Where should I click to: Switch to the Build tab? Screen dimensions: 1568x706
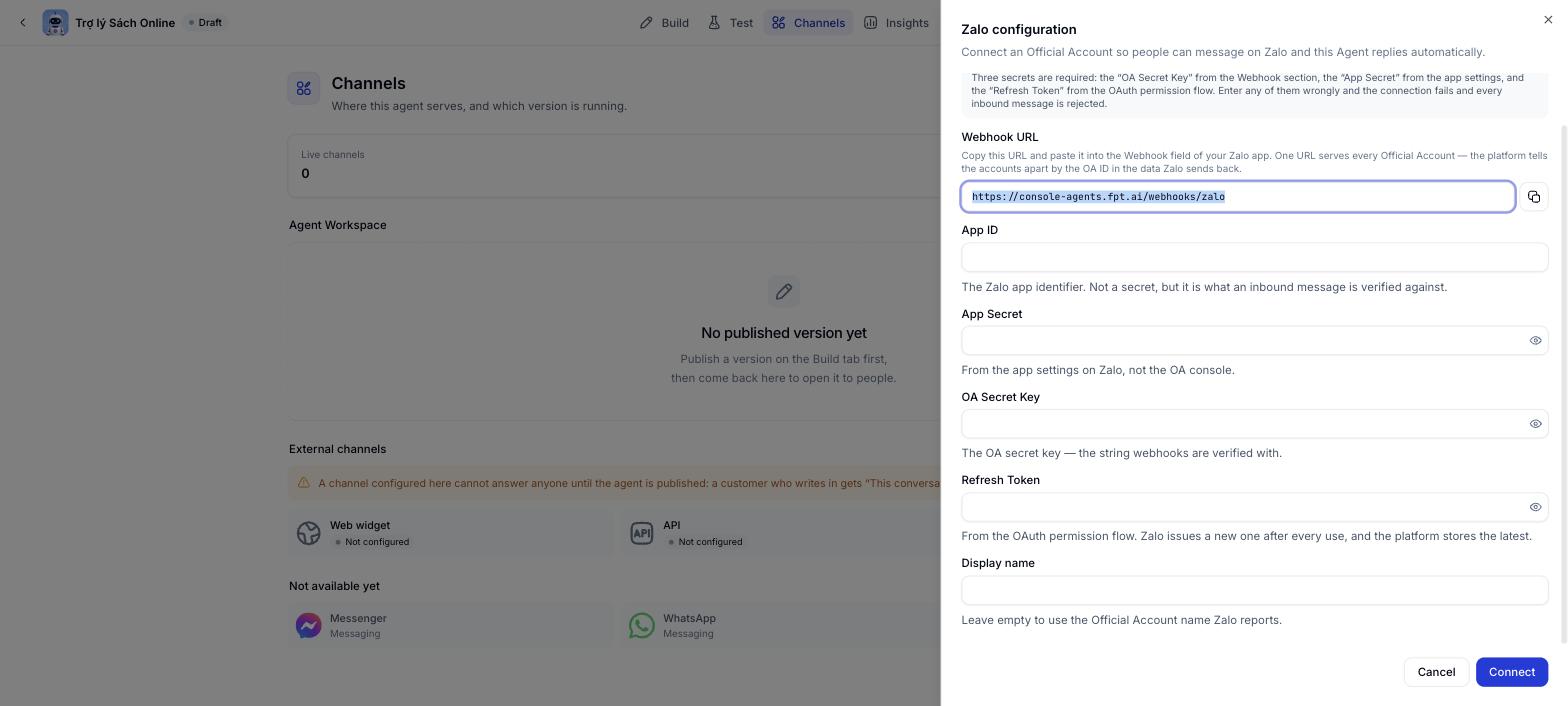point(664,23)
